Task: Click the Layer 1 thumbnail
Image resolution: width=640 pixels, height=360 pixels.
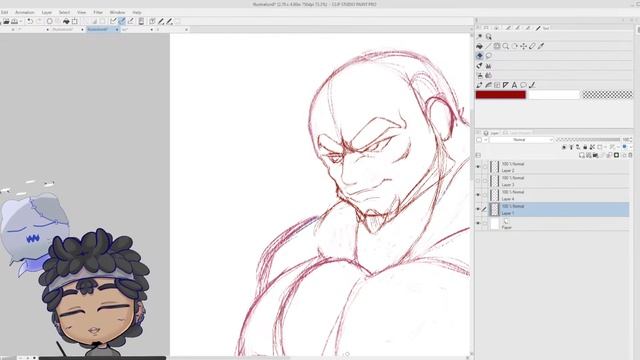Action: coord(495,209)
